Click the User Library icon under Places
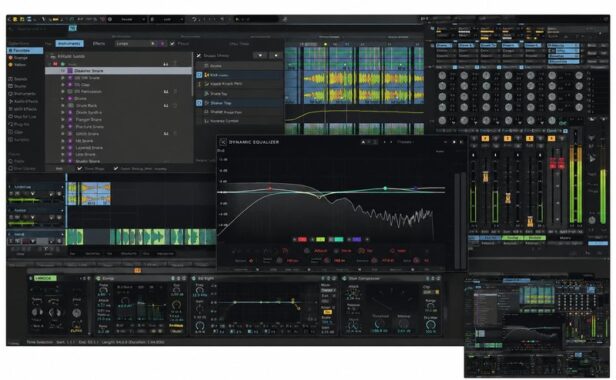Viewport: 616px width, 380px height. [x=11, y=169]
